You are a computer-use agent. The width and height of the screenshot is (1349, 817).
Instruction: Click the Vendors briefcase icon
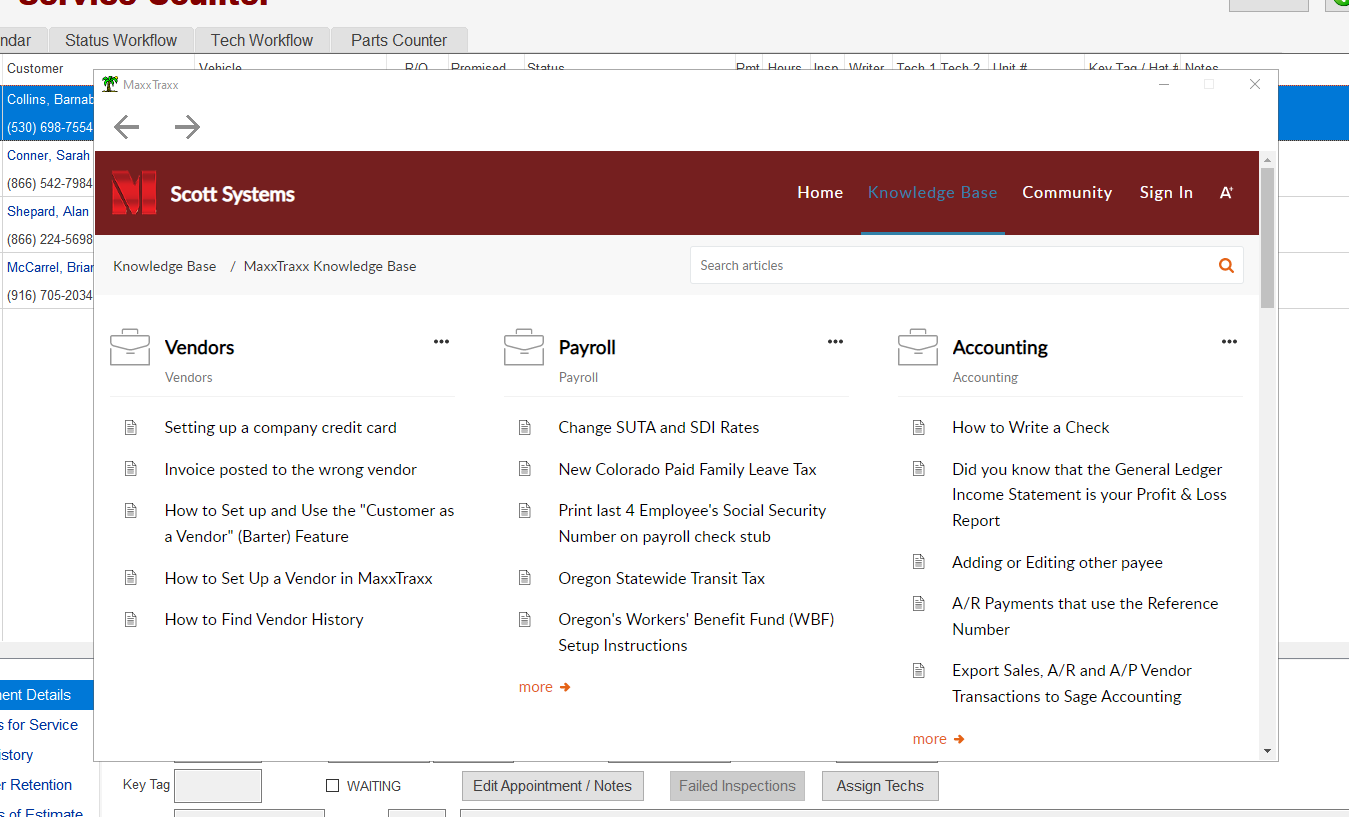pos(130,347)
